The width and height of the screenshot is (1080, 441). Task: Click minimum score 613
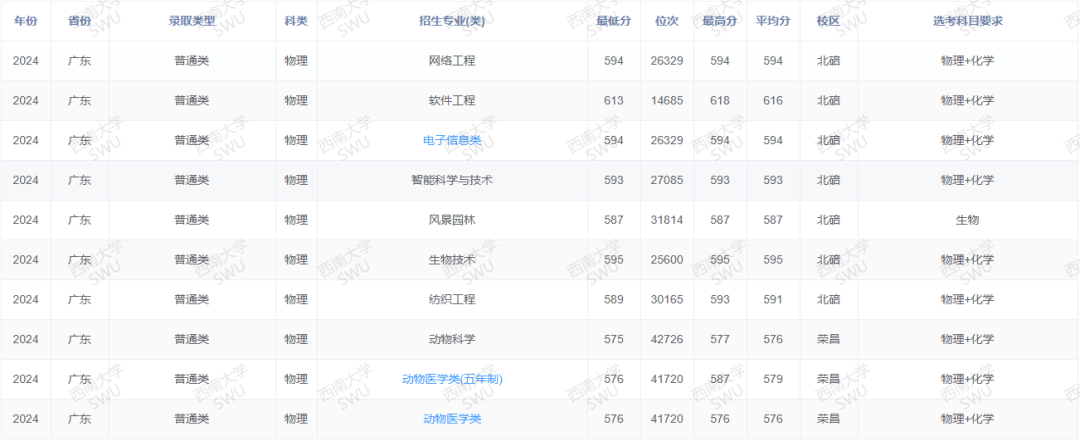[x=614, y=101]
